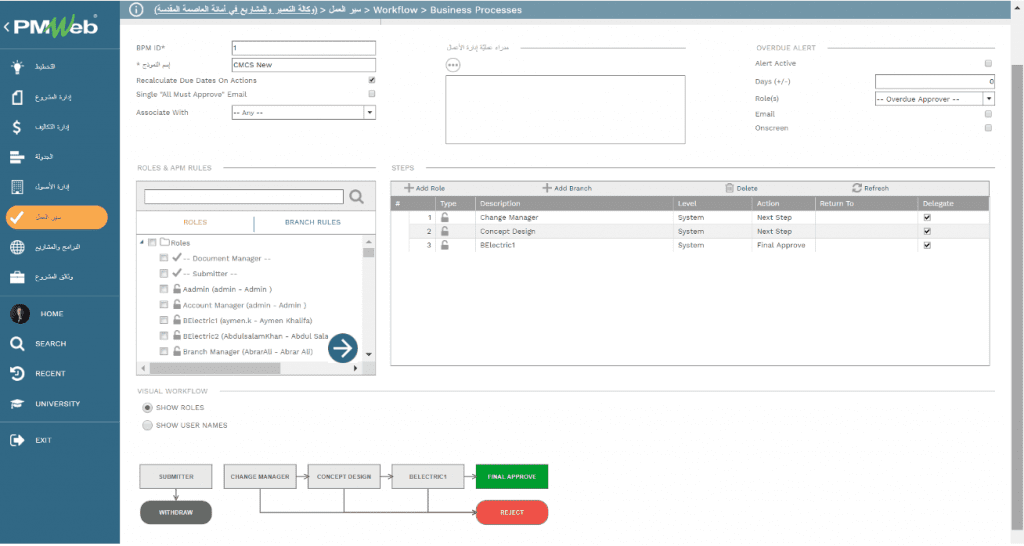The width and height of the screenshot is (1024, 546).
Task: Check the Document Manager role checkbox
Action: (x=164, y=258)
